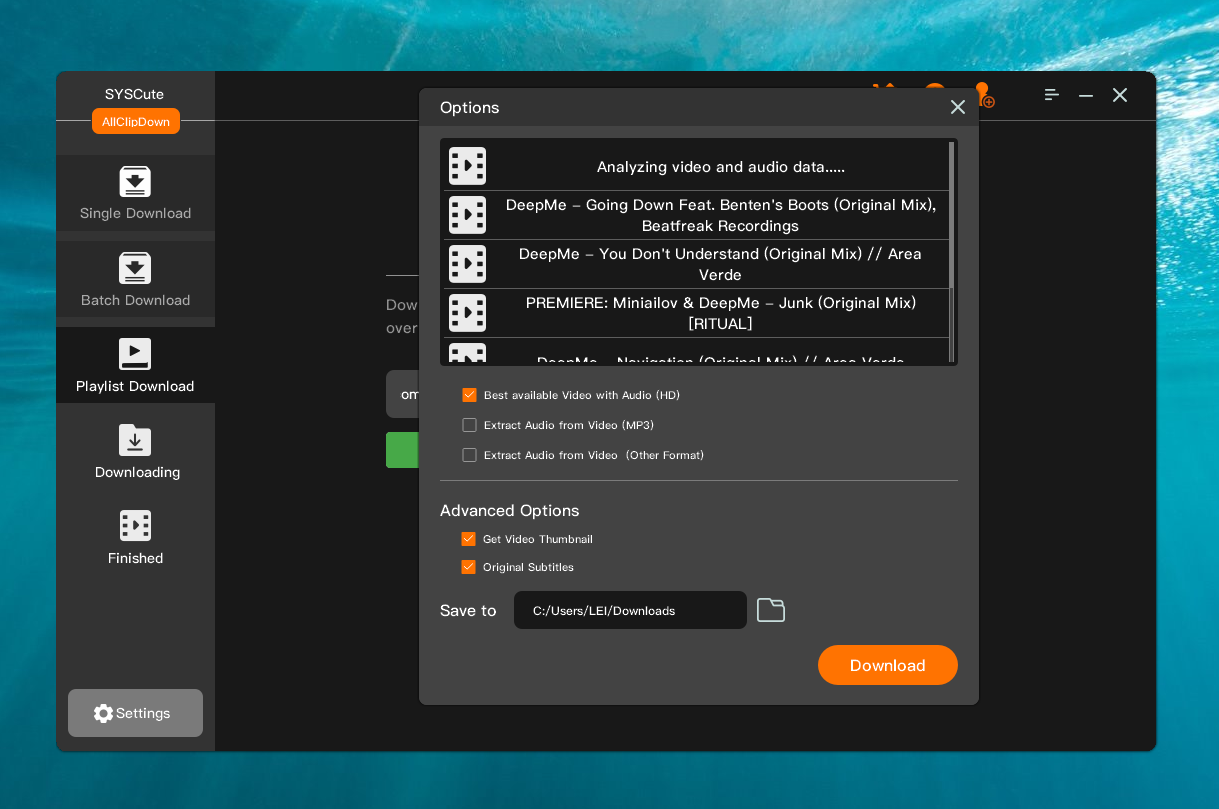Close the Options dialog

(957, 107)
